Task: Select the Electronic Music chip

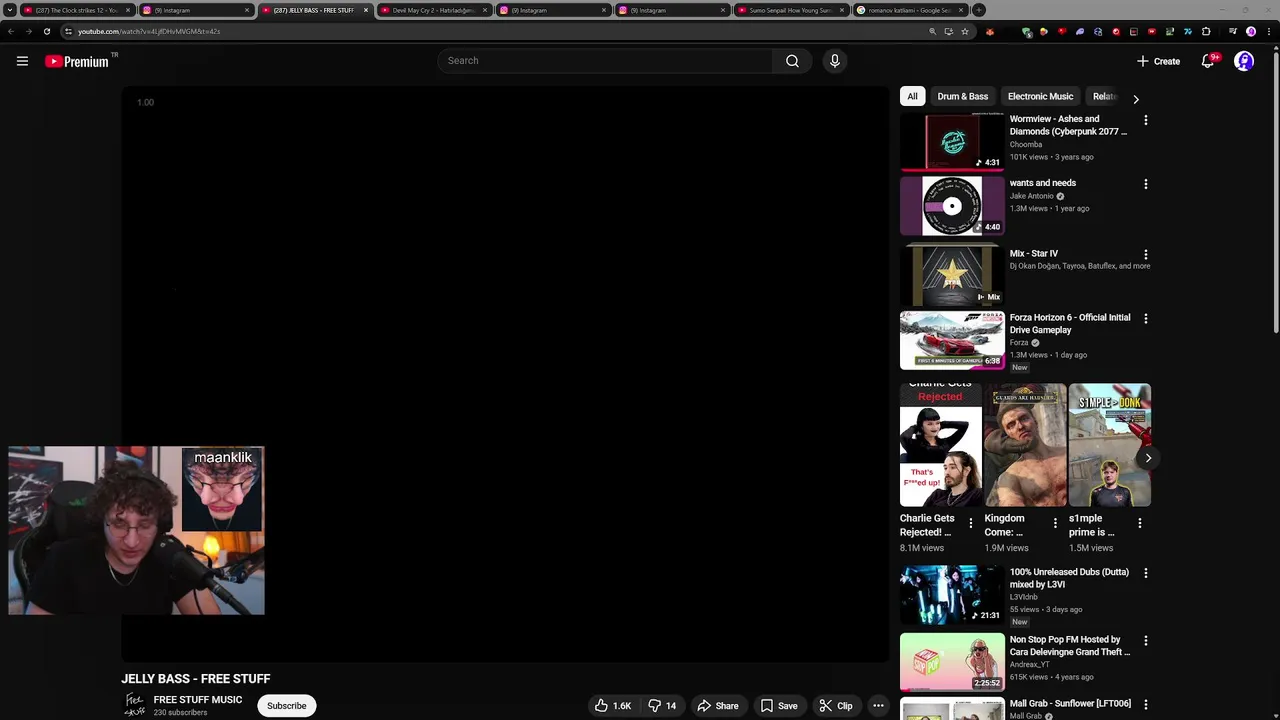Action: coord(1040,97)
